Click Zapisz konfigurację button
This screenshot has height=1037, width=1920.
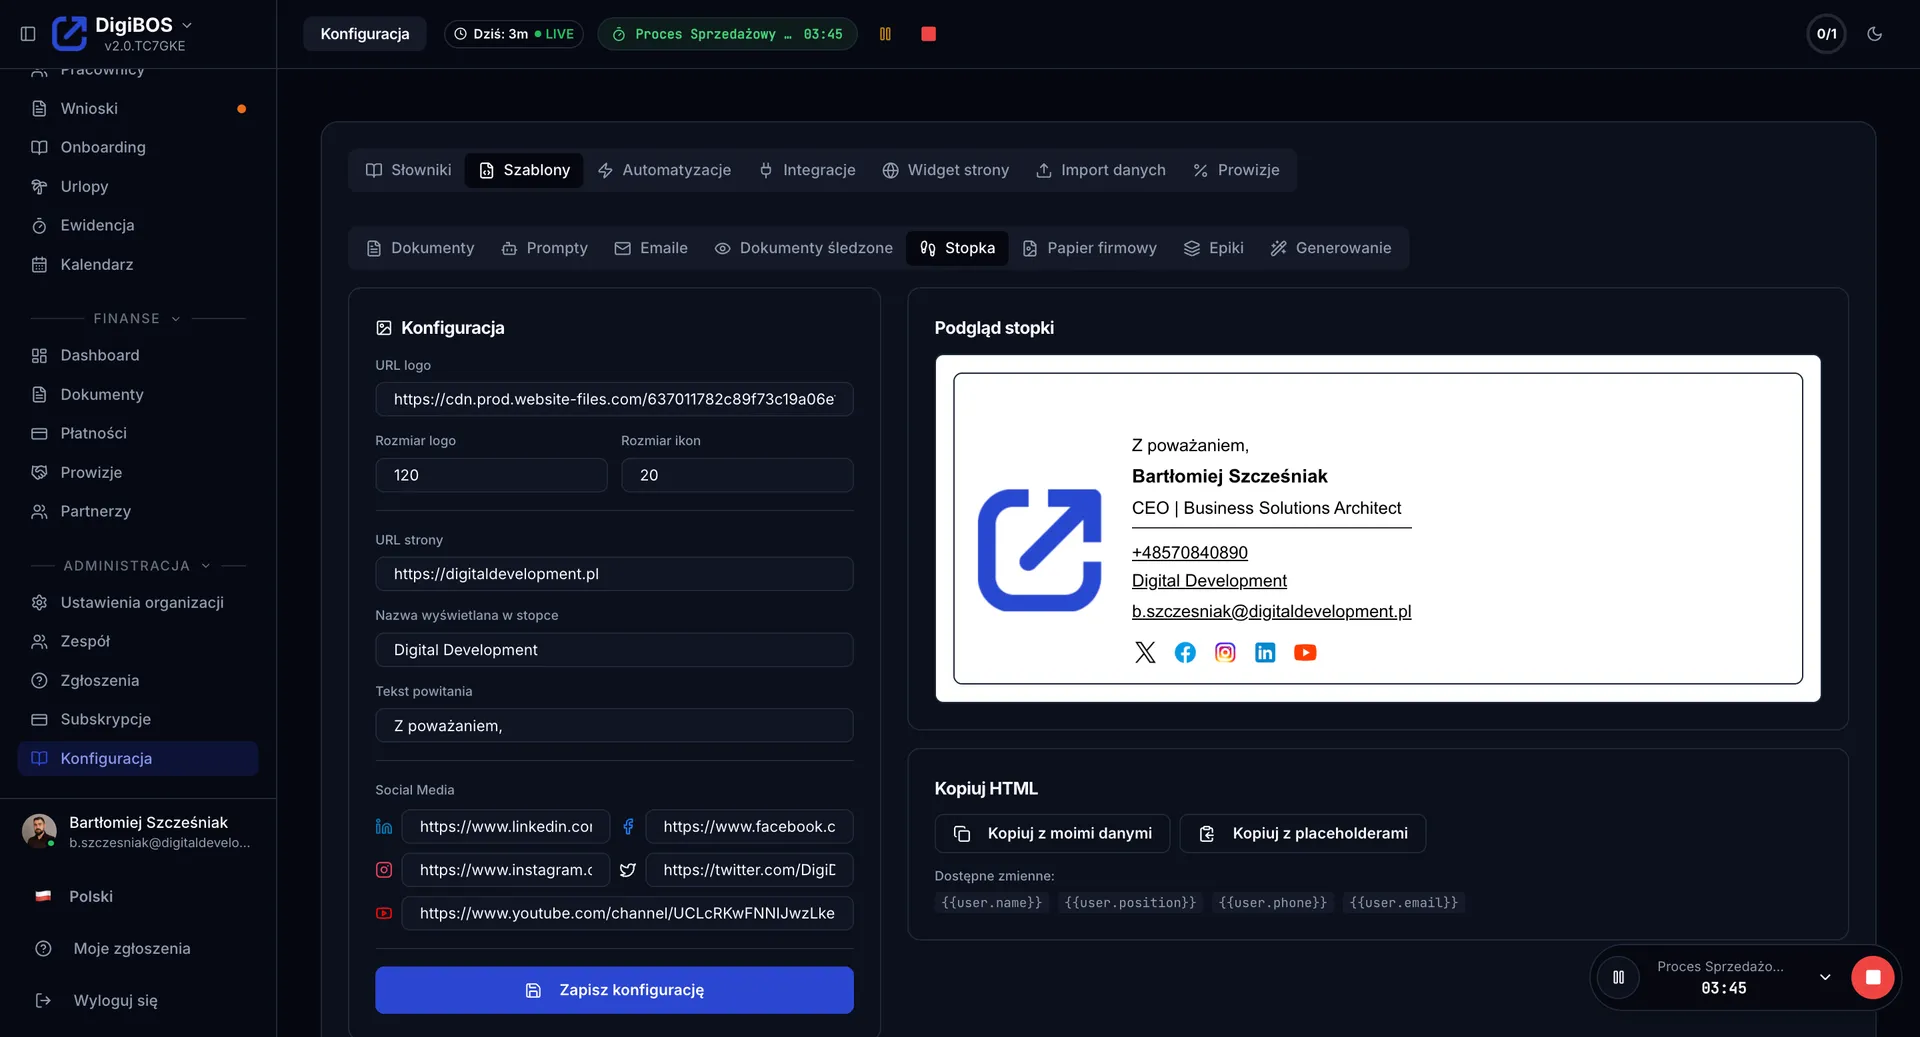[x=614, y=990]
